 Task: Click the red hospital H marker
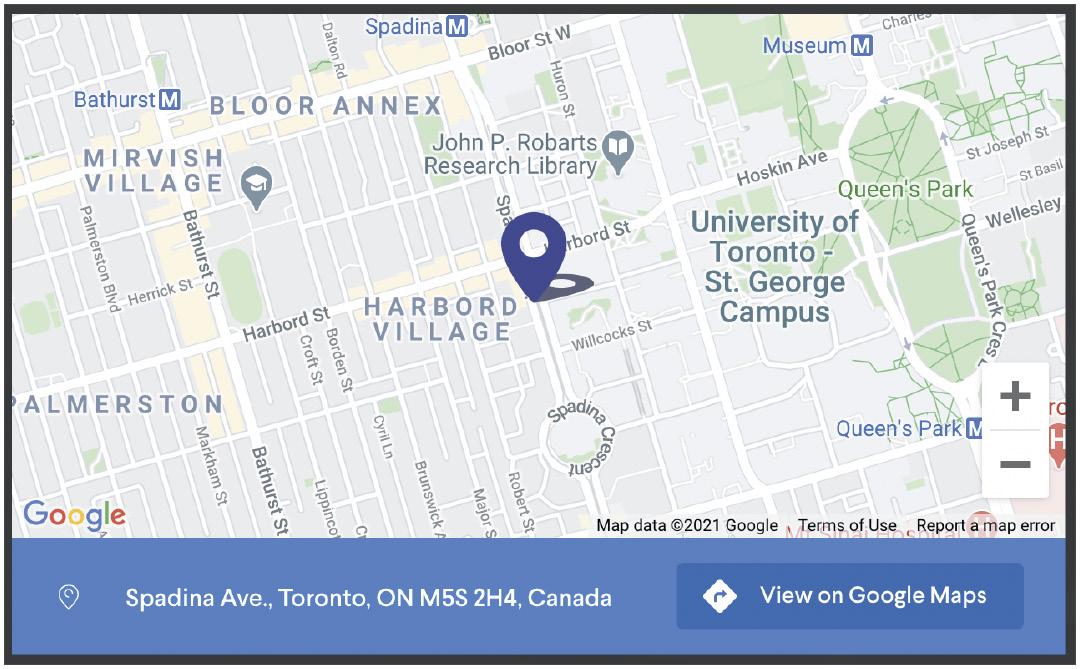tap(1057, 440)
